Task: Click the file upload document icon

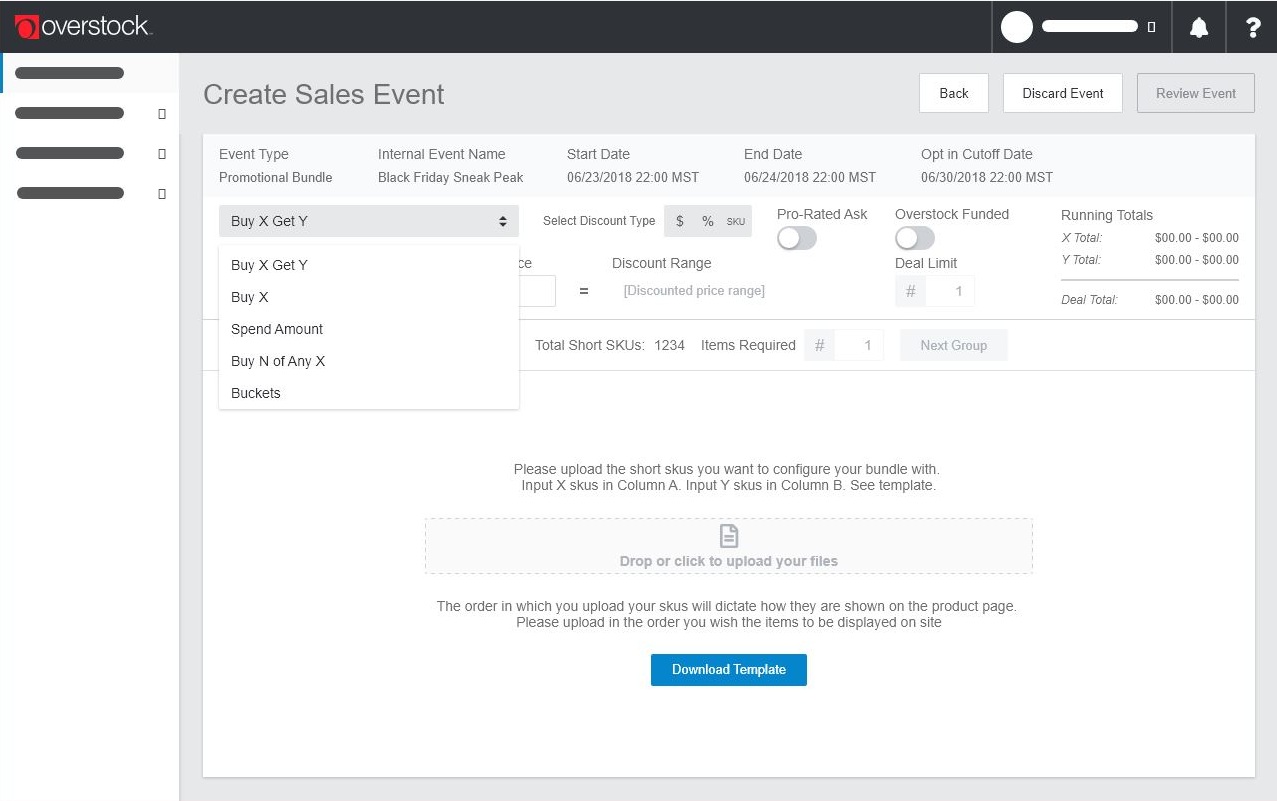Action: [x=729, y=537]
